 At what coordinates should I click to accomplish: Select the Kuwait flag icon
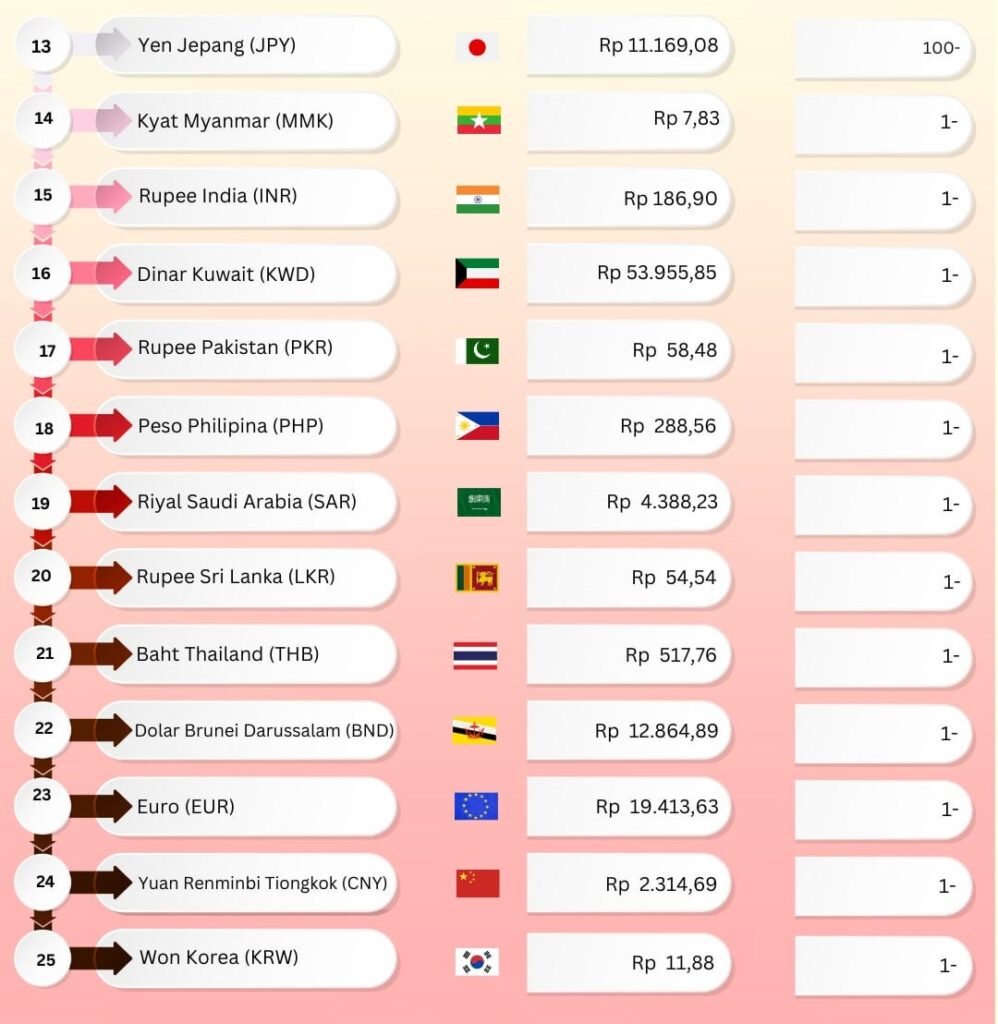[x=477, y=274]
